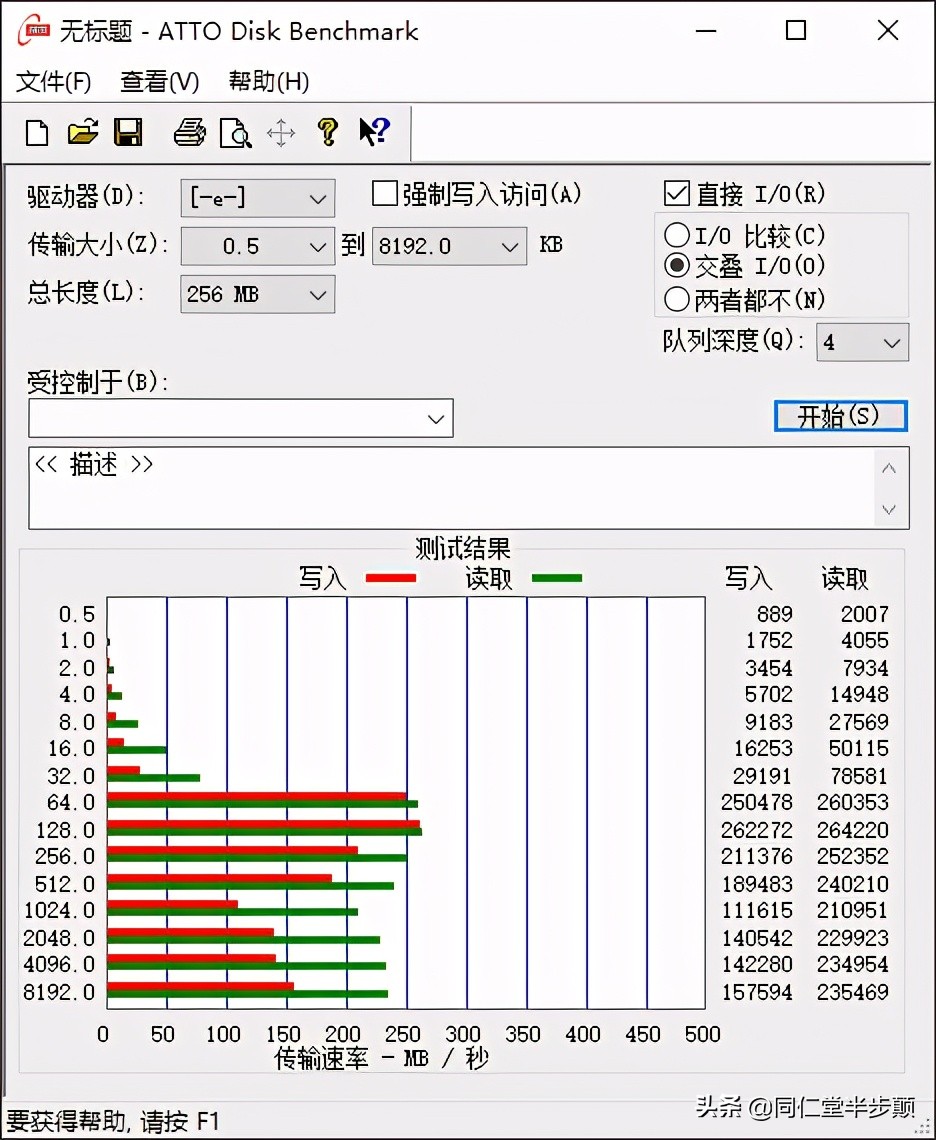Create a new benchmark file
Viewport: 936px width, 1140px height.
click(x=35, y=132)
